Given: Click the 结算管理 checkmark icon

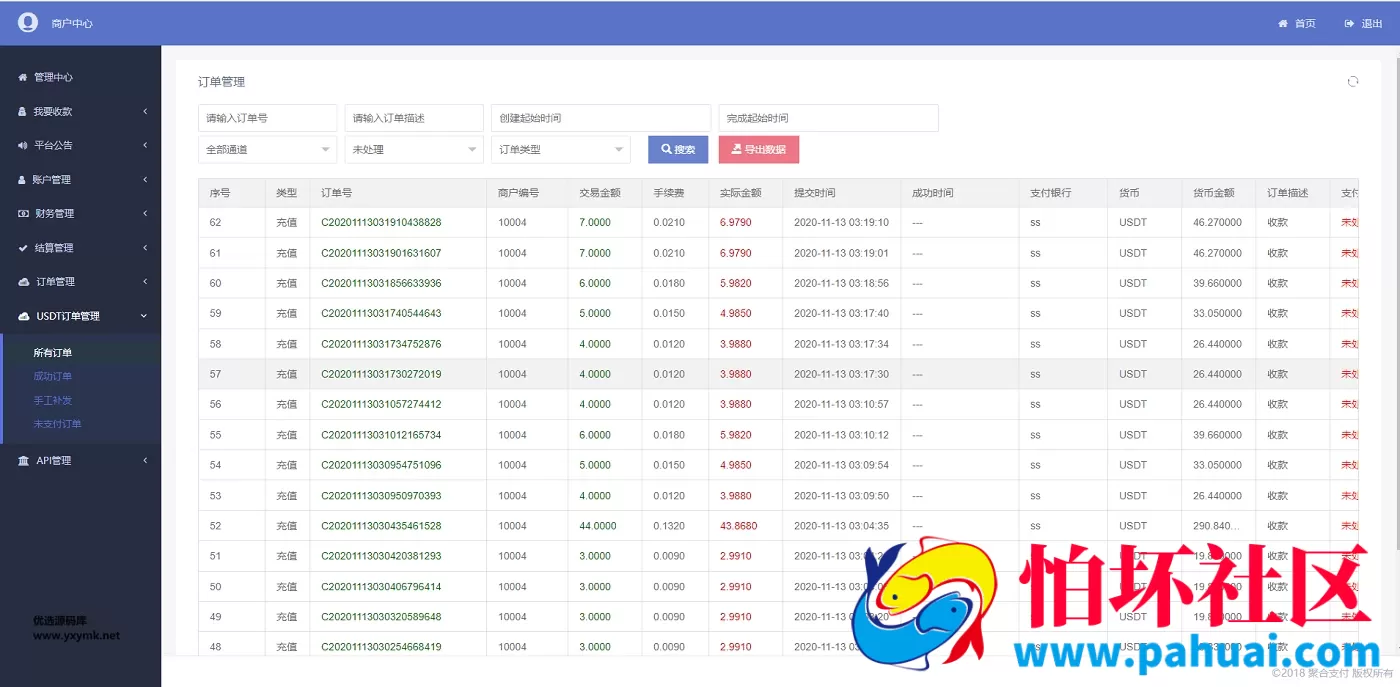Looking at the screenshot, I should pos(23,247).
